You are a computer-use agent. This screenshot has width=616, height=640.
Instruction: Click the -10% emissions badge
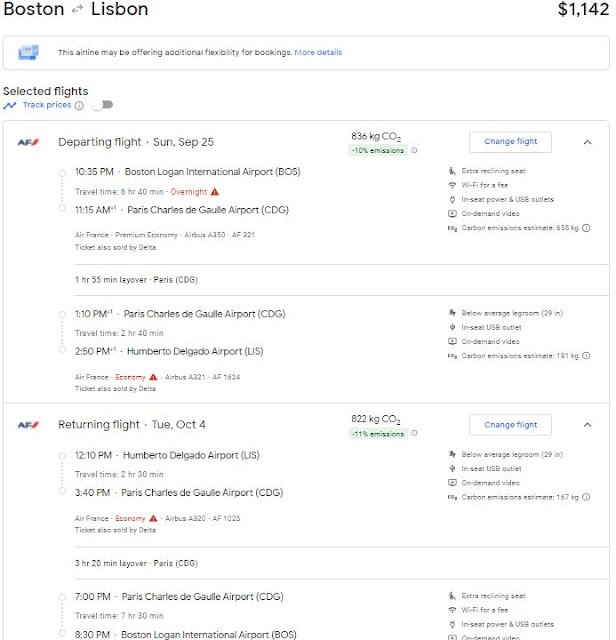[377, 151]
